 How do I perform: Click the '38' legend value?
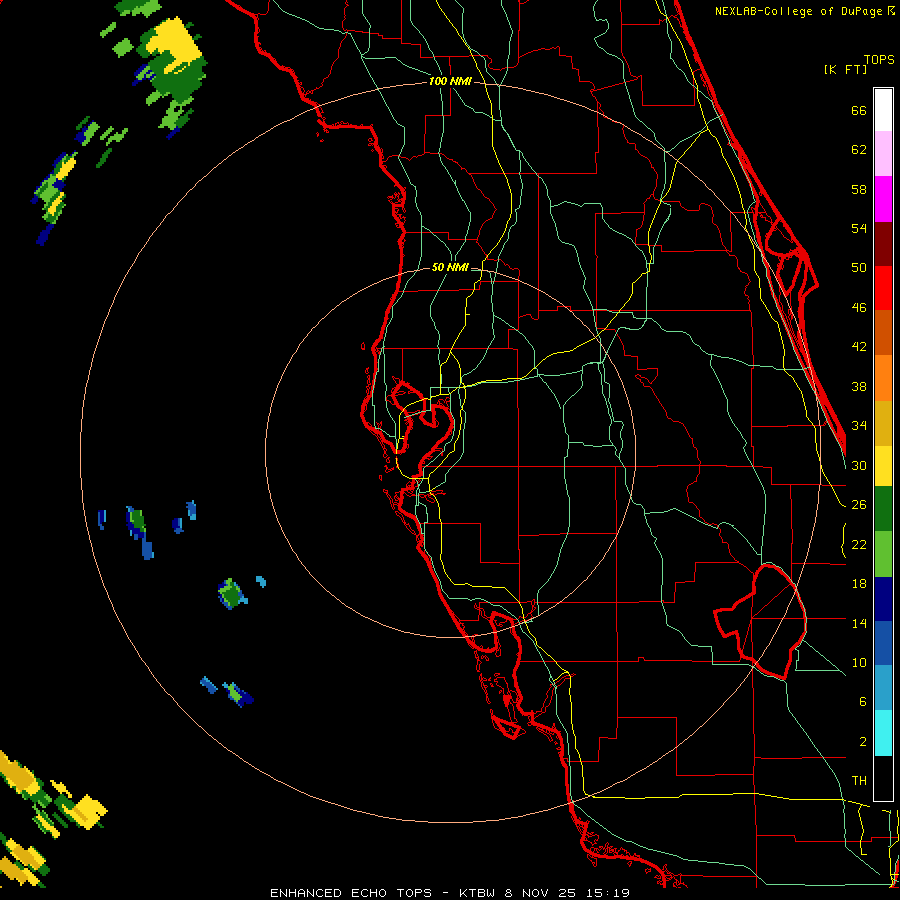point(859,386)
